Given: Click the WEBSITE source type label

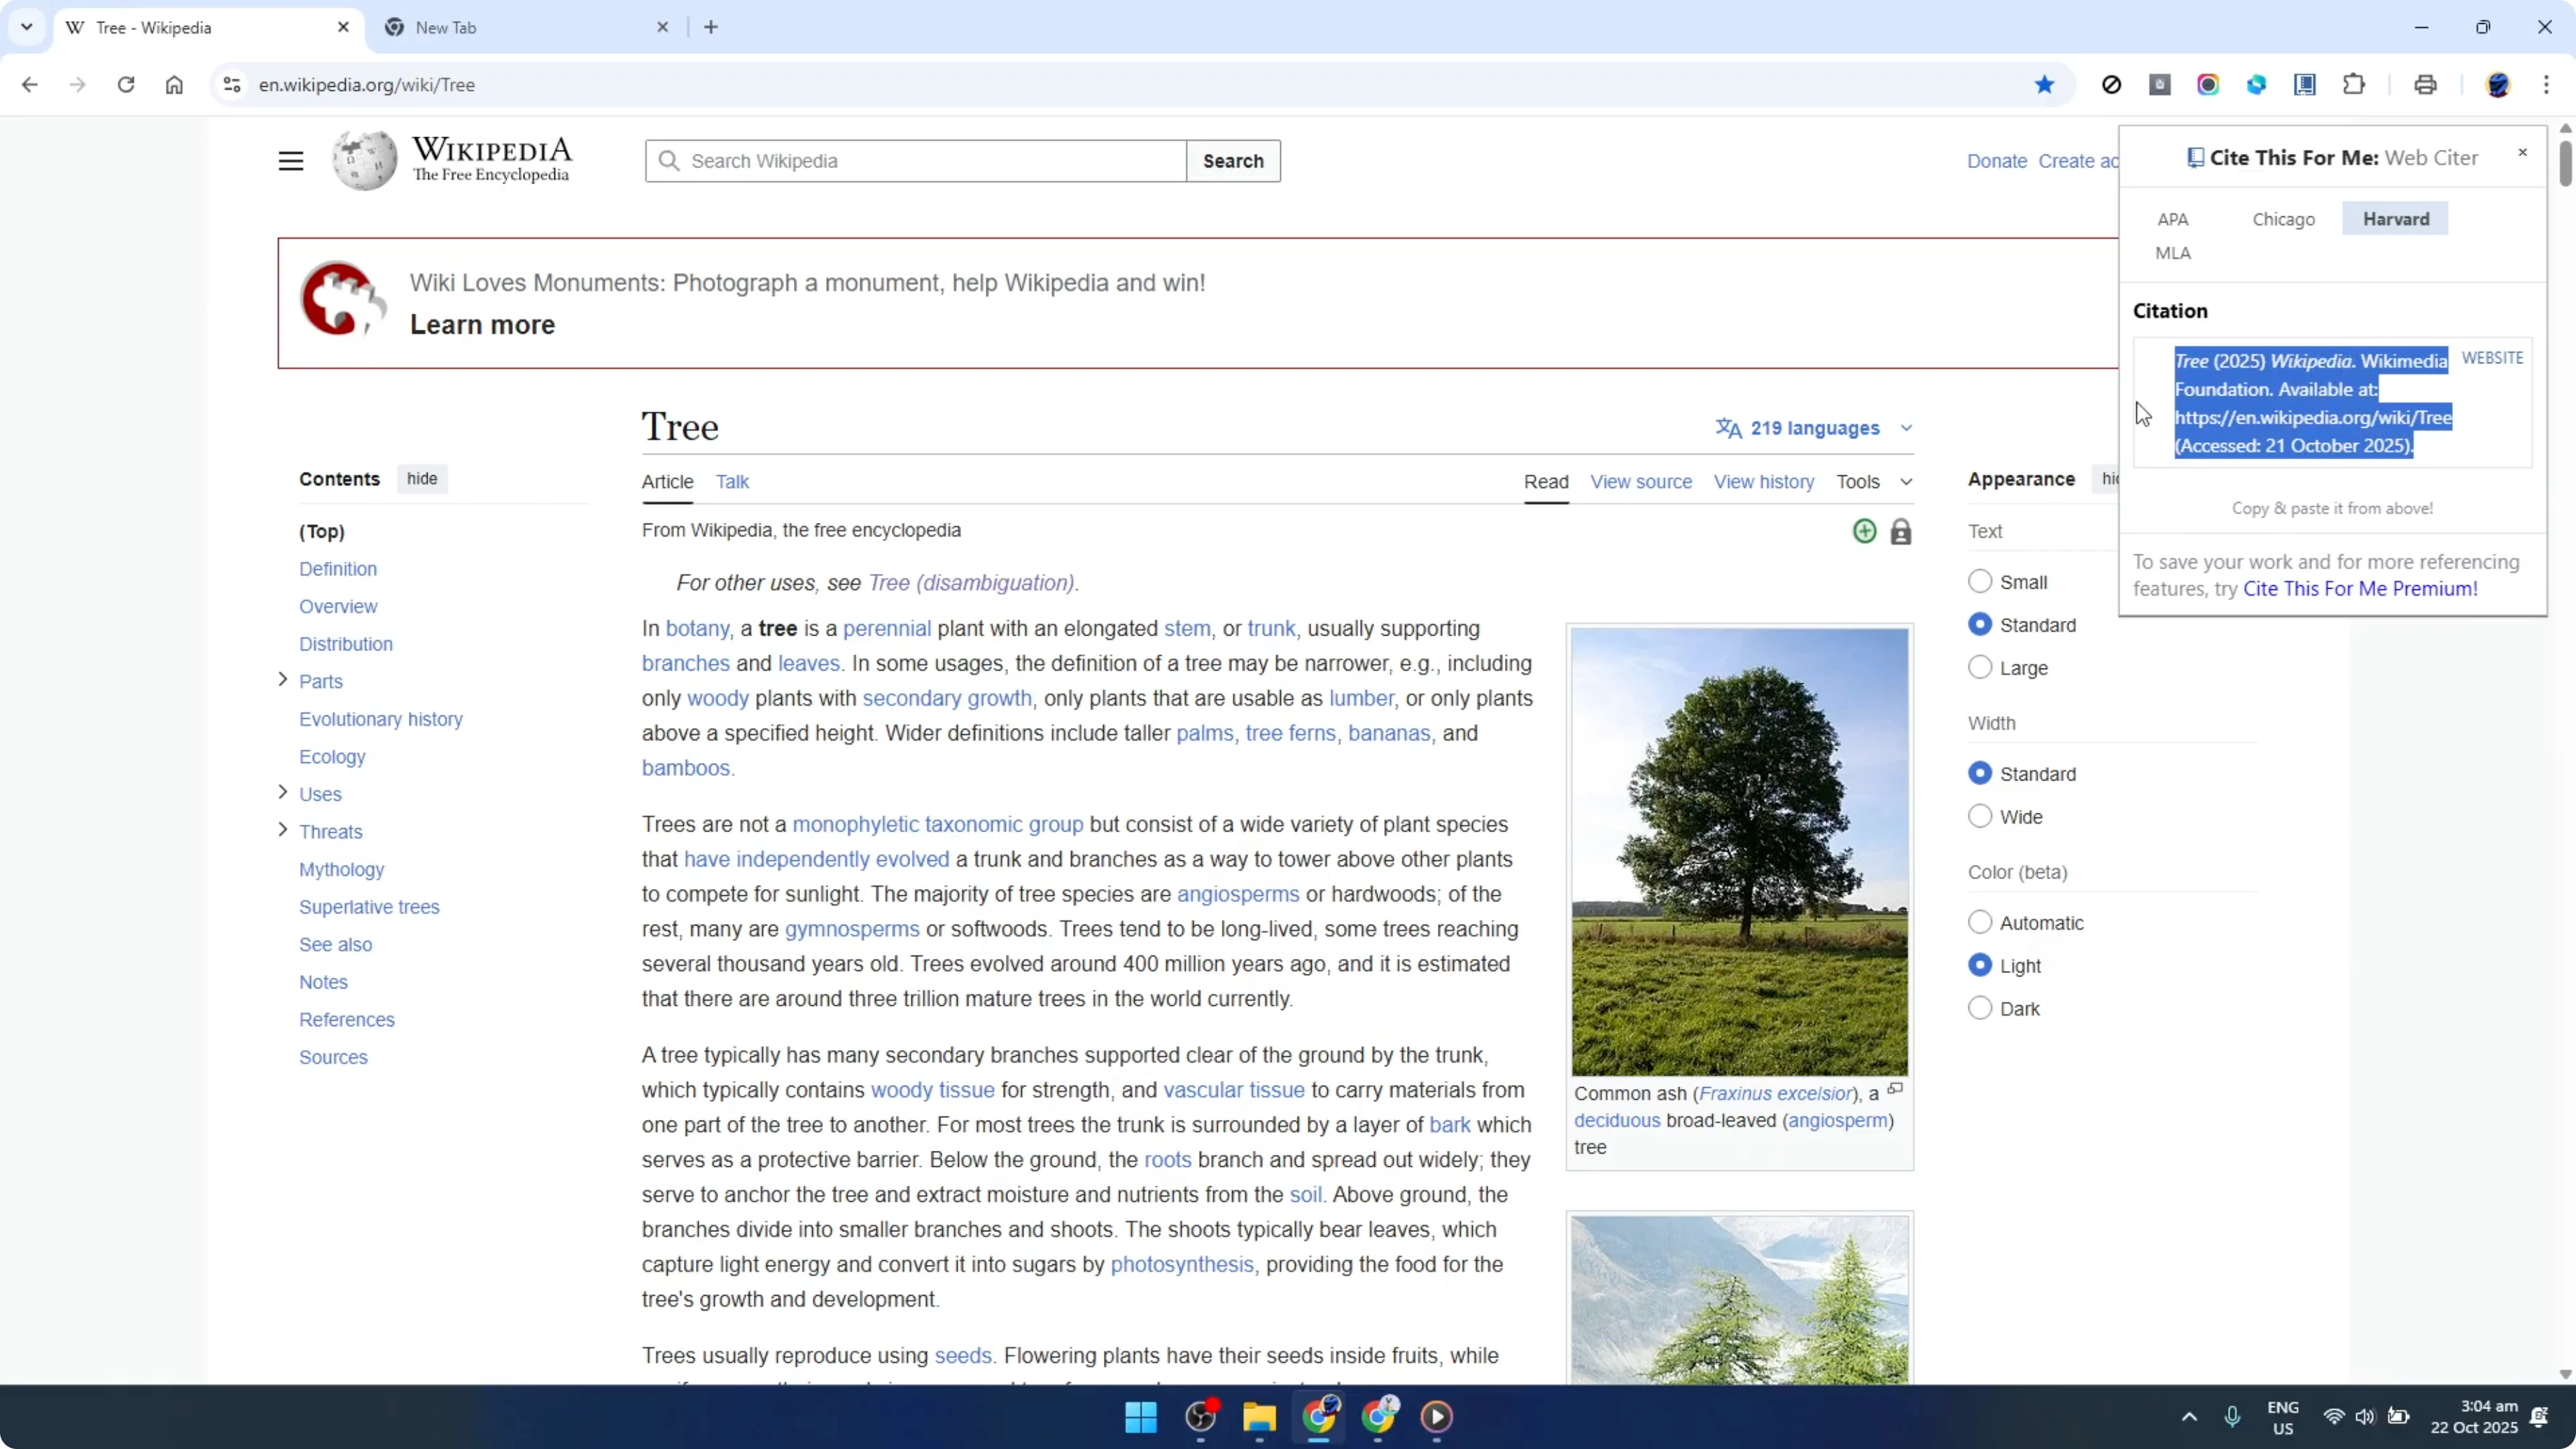Looking at the screenshot, I should [x=2492, y=358].
